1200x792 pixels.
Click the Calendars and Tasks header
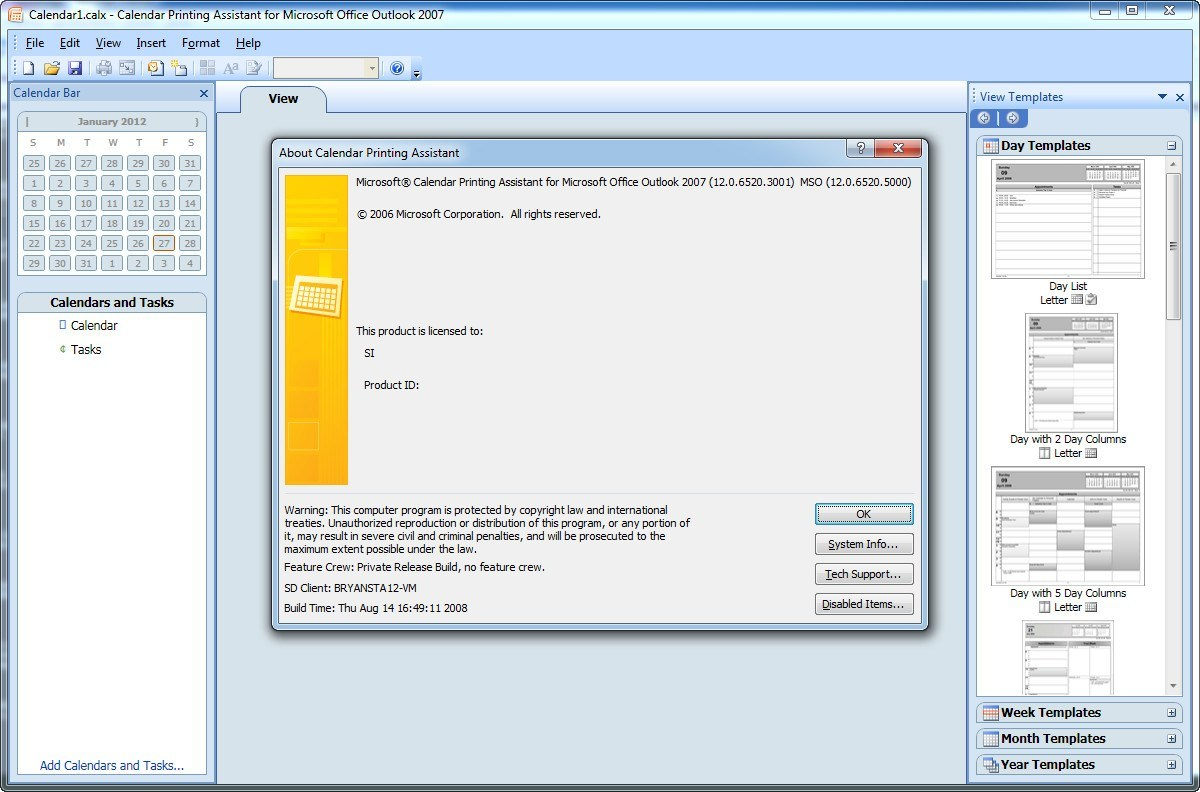[112, 302]
